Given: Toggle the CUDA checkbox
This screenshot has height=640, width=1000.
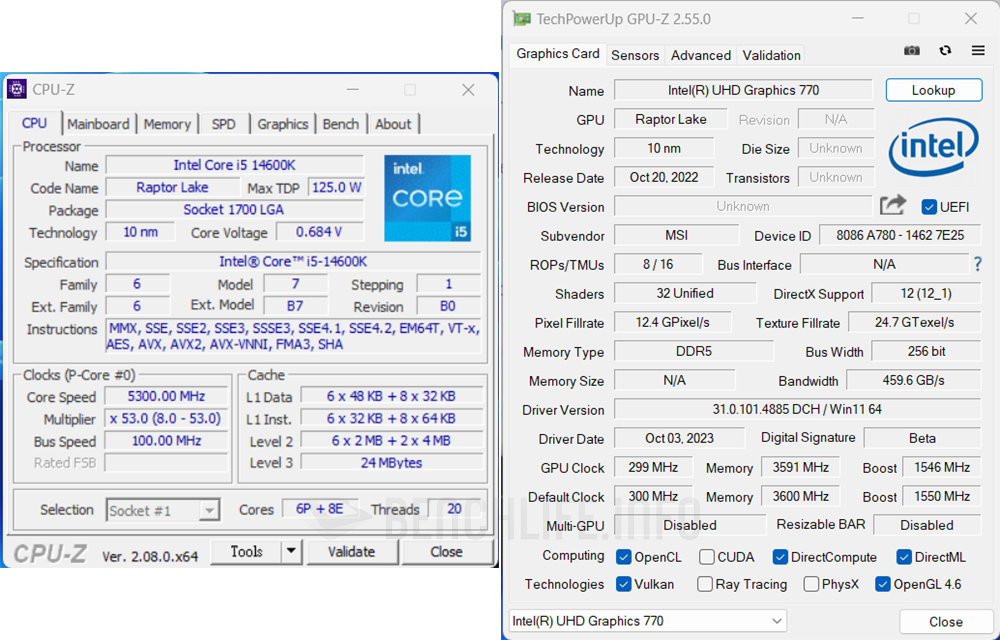Looking at the screenshot, I should (x=707, y=557).
